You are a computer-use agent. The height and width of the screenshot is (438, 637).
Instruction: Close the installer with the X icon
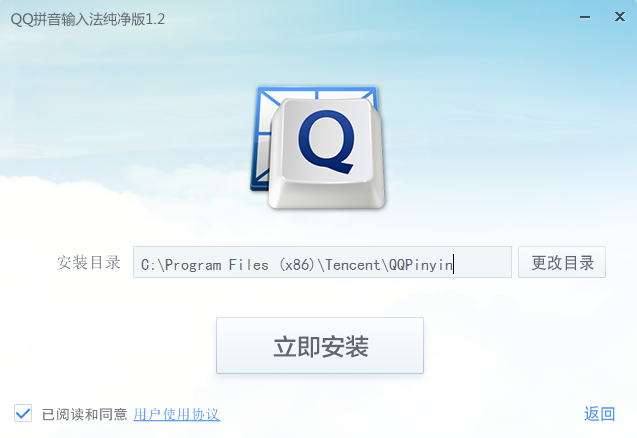(x=620, y=17)
